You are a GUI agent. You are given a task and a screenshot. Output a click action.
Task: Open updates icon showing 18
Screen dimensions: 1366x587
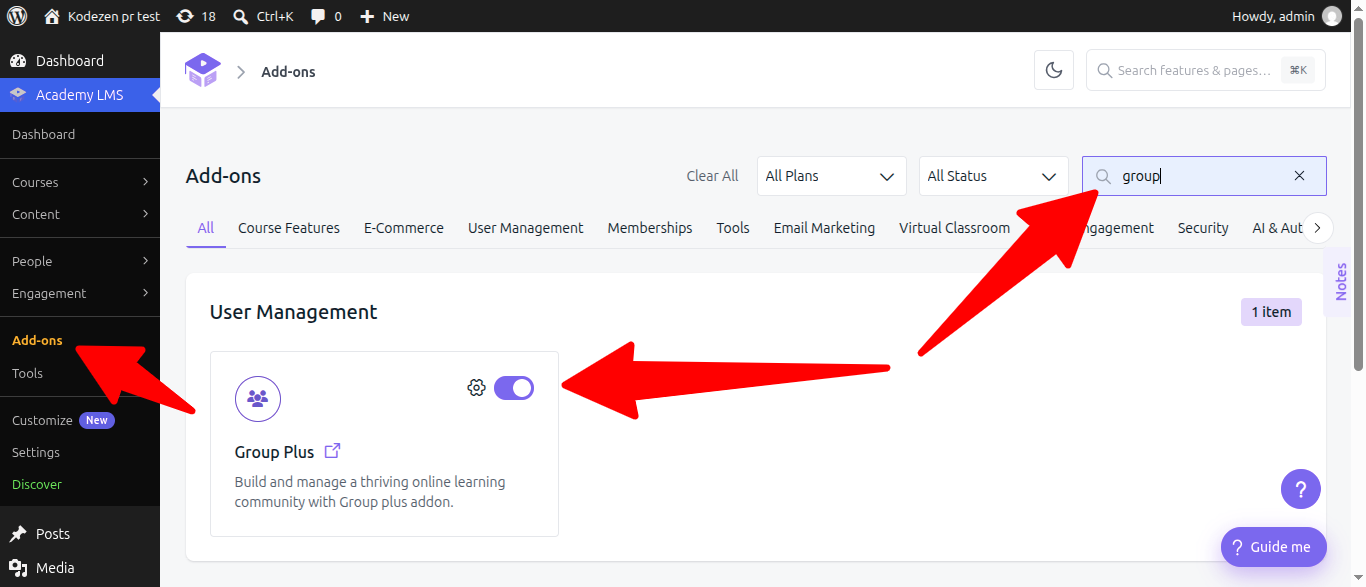[195, 16]
